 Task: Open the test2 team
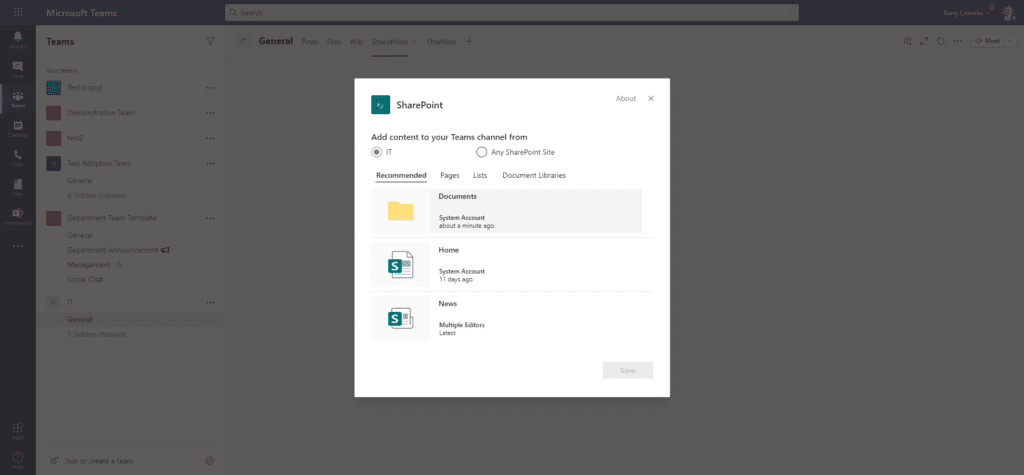75,139
